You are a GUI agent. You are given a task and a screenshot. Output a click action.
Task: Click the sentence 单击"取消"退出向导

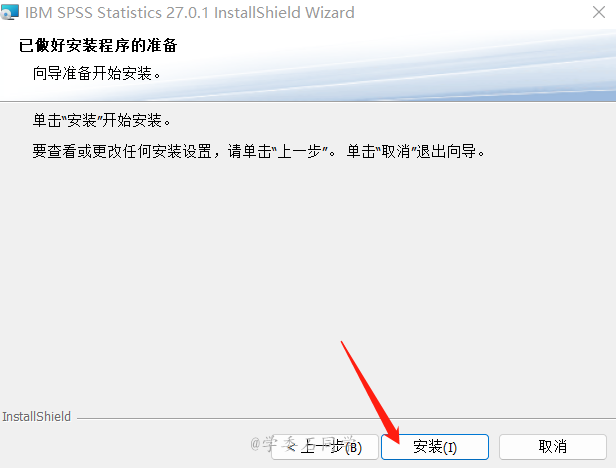416,151
